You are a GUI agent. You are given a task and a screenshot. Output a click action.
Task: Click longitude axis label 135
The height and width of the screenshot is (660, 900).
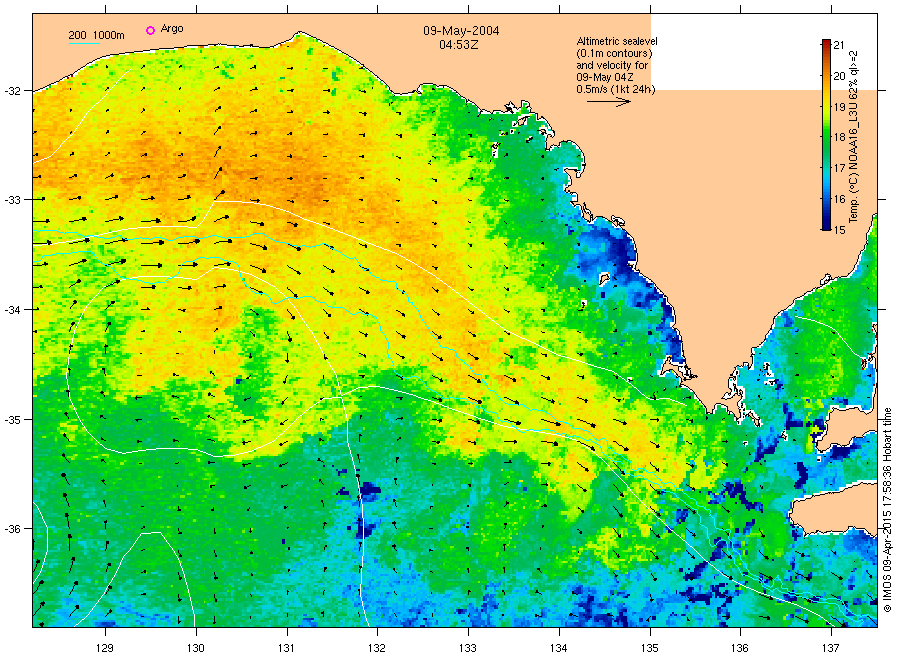(650, 649)
